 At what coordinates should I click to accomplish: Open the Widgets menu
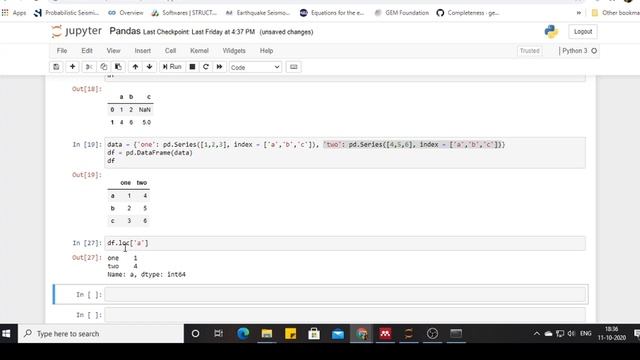point(234,51)
